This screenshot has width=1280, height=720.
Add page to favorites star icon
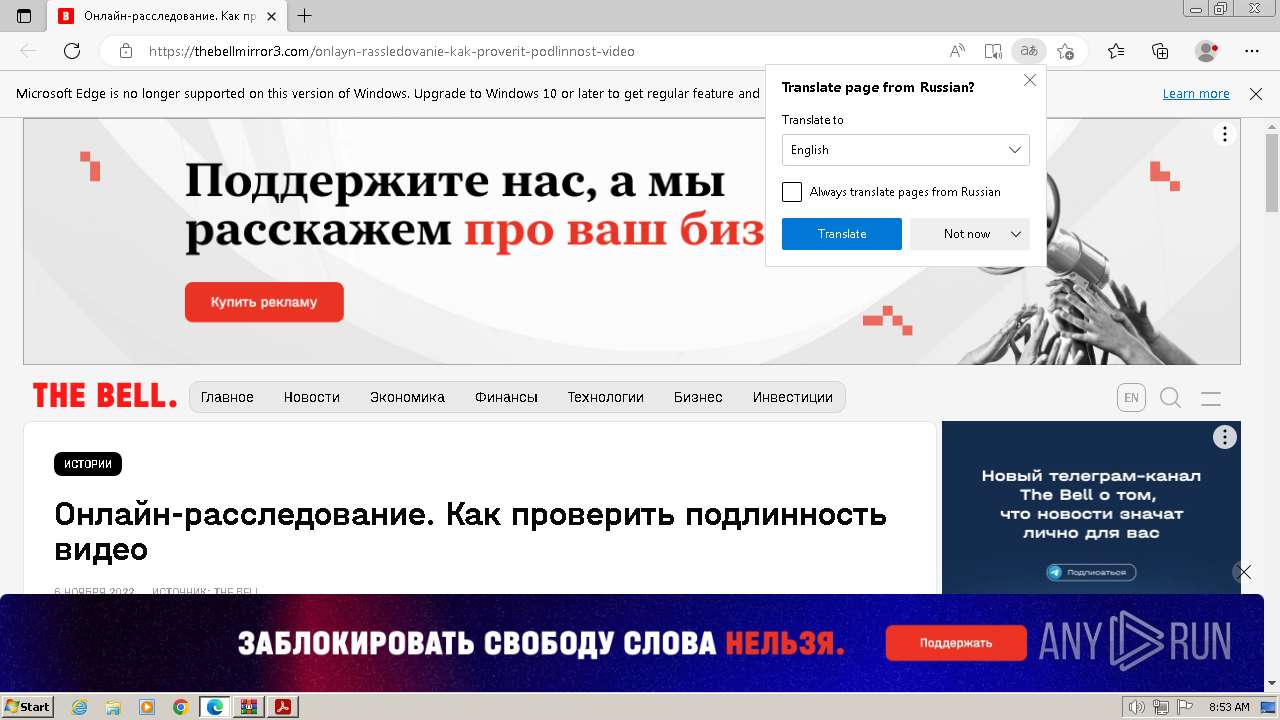pos(1065,51)
